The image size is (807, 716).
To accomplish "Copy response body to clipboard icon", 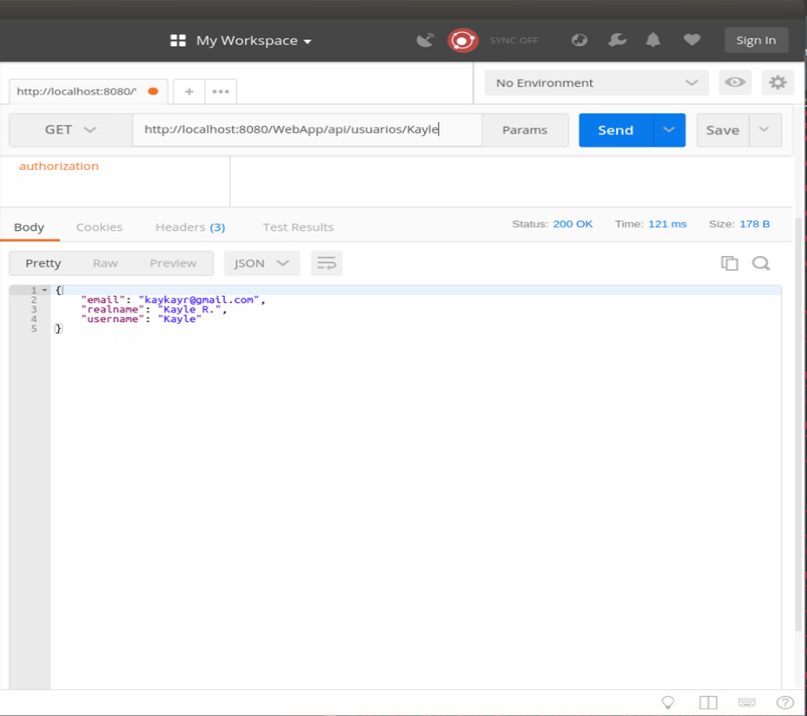I will [729, 263].
